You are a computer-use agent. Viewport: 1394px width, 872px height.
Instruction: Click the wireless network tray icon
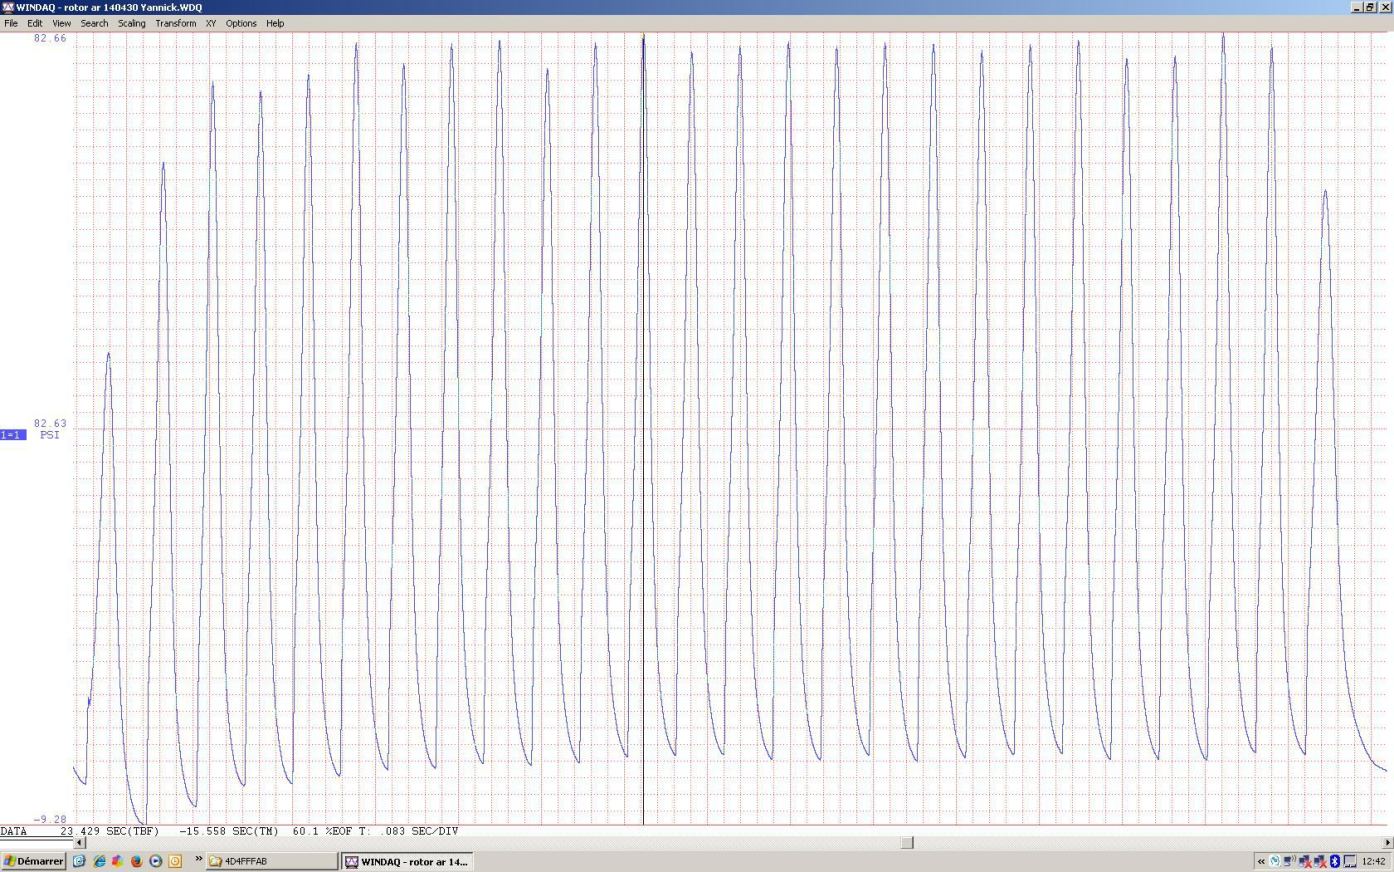[x=1289, y=861]
